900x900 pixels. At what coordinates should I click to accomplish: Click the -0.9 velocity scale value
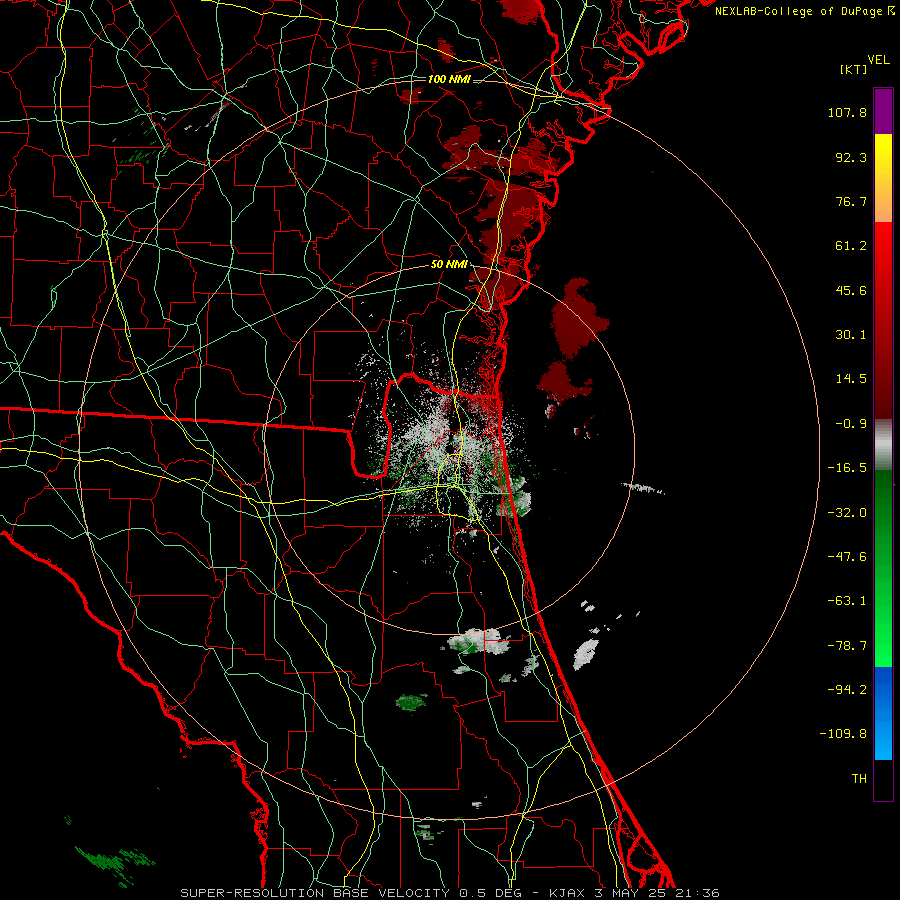click(851, 424)
